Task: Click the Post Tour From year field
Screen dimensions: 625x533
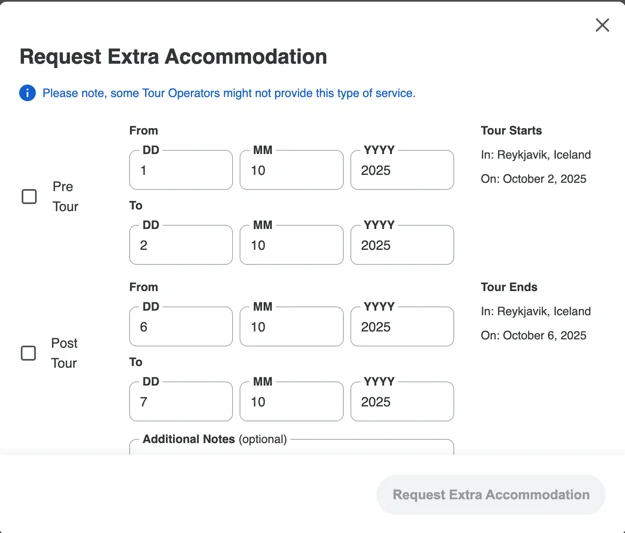Action: (x=402, y=327)
